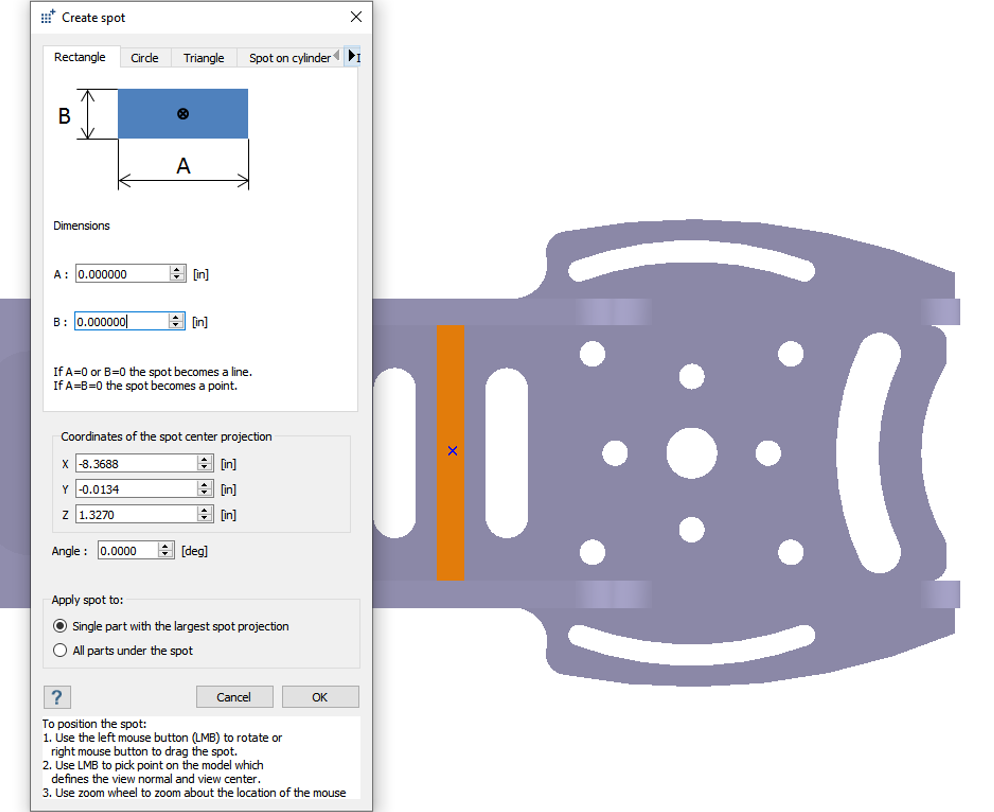Click the center symbol in rectangle diagram

click(x=183, y=114)
